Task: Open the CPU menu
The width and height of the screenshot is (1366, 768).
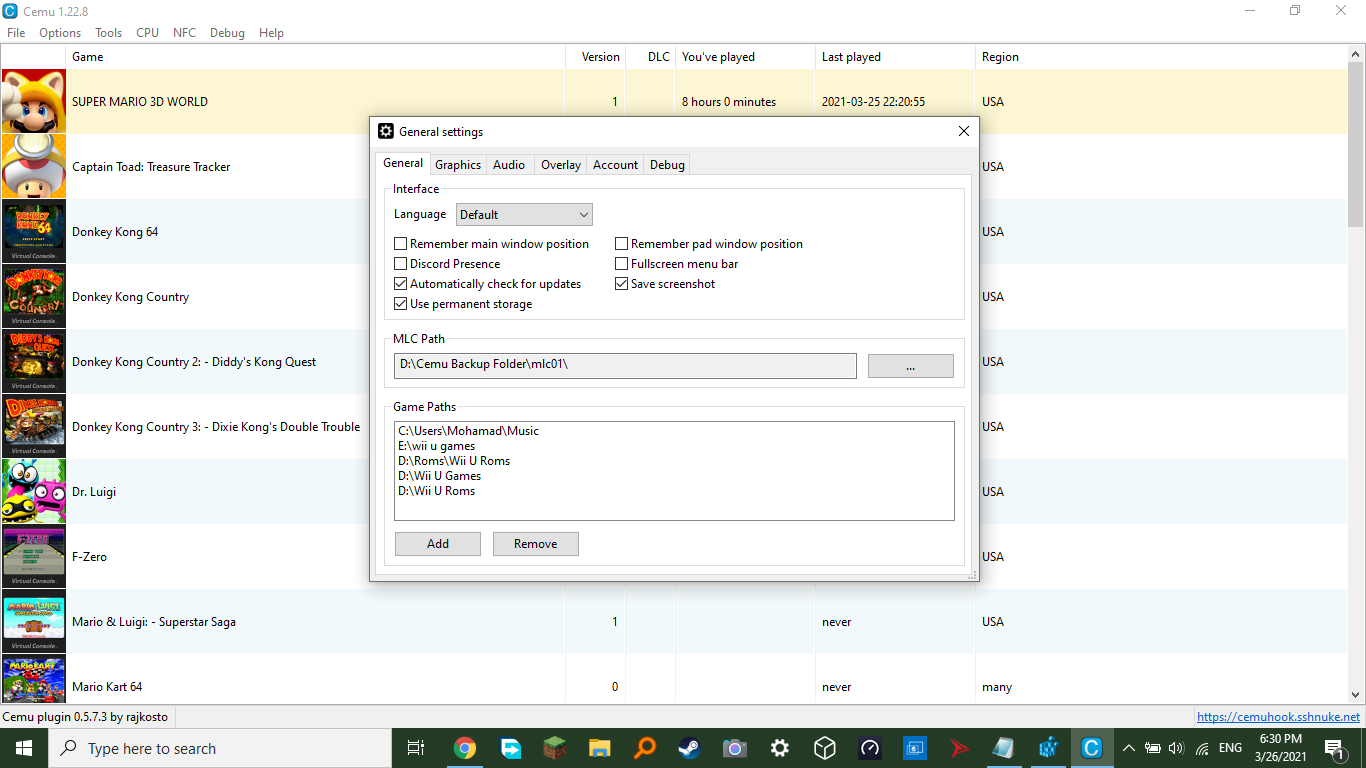Action: coord(148,33)
